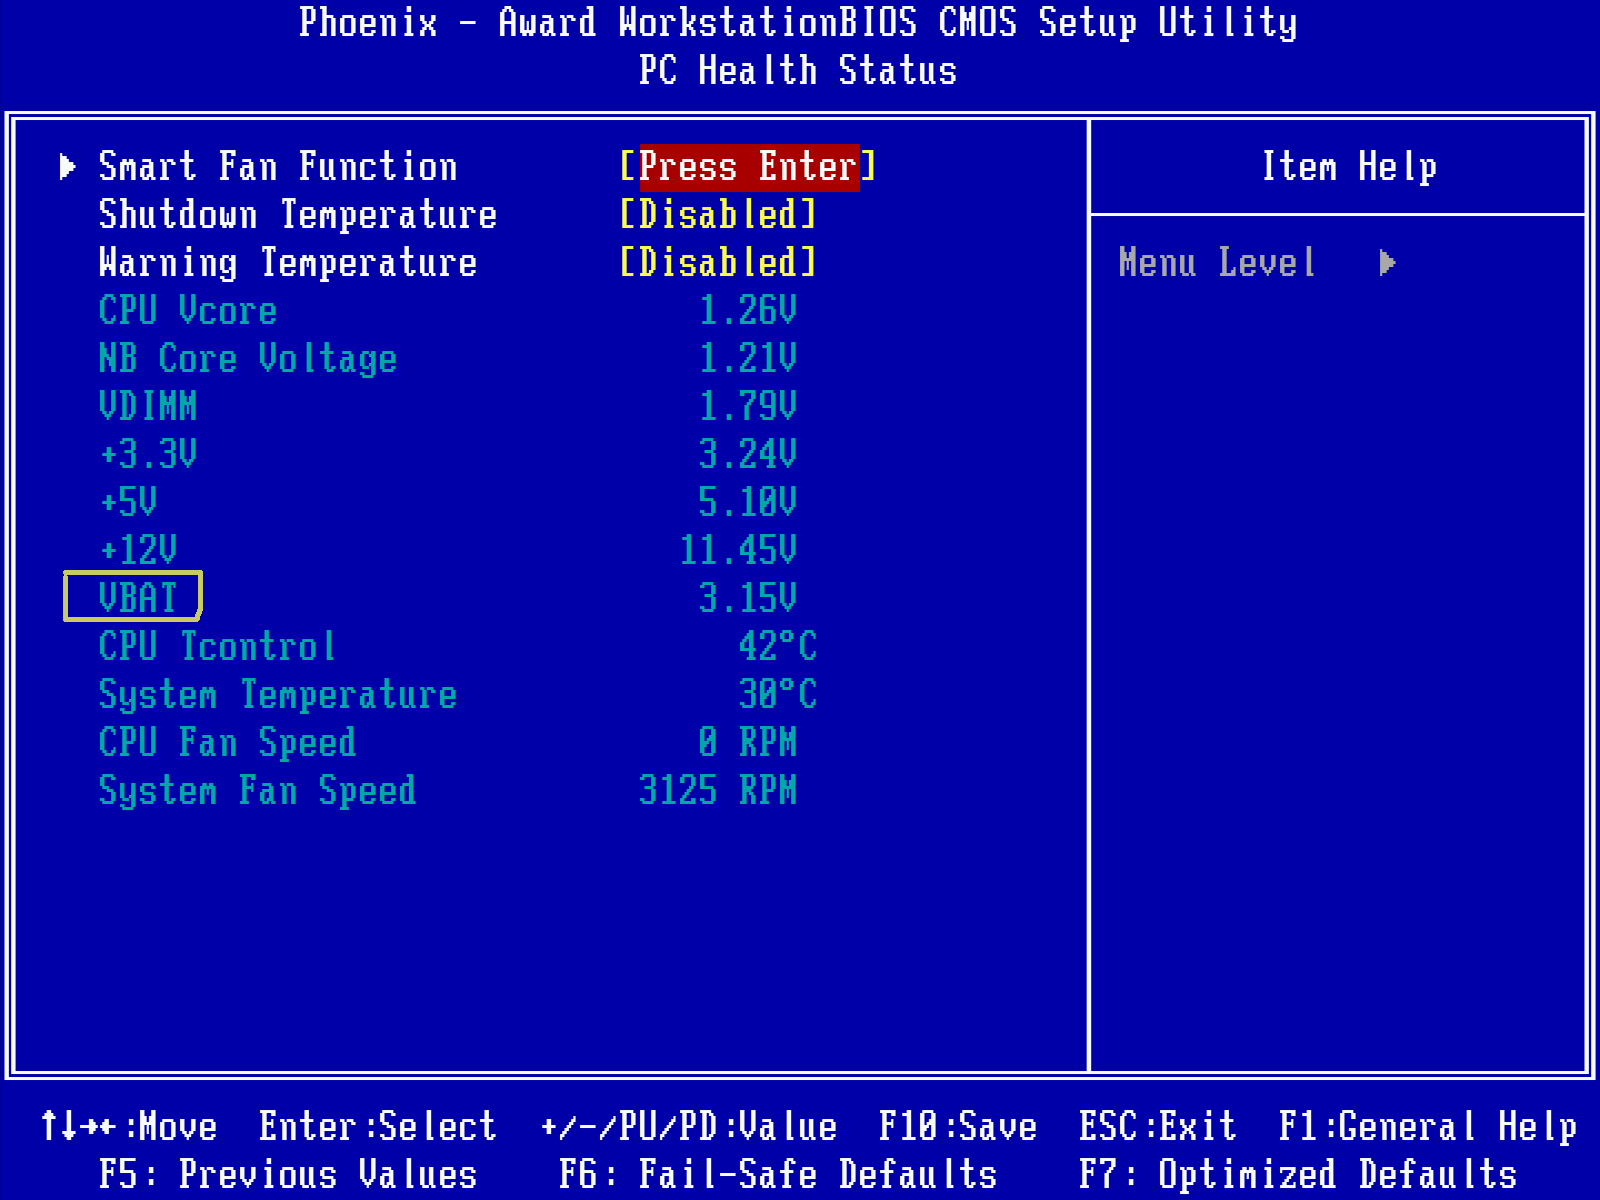Viewport: 1600px width, 1200px height.
Task: Click the 3125 RPM system fan reading
Action: pos(718,790)
